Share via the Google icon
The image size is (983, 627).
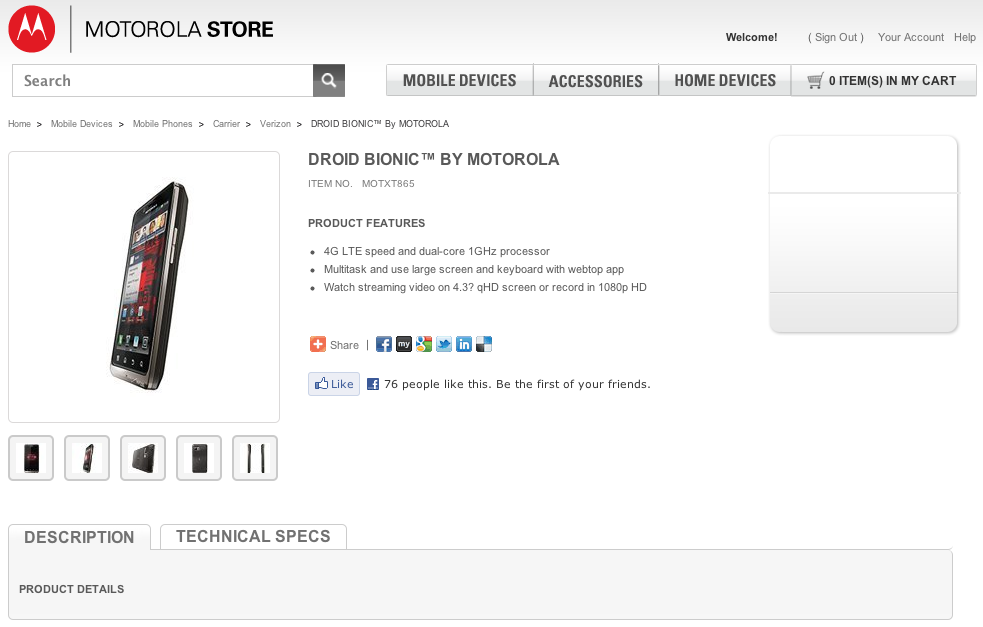tap(424, 345)
